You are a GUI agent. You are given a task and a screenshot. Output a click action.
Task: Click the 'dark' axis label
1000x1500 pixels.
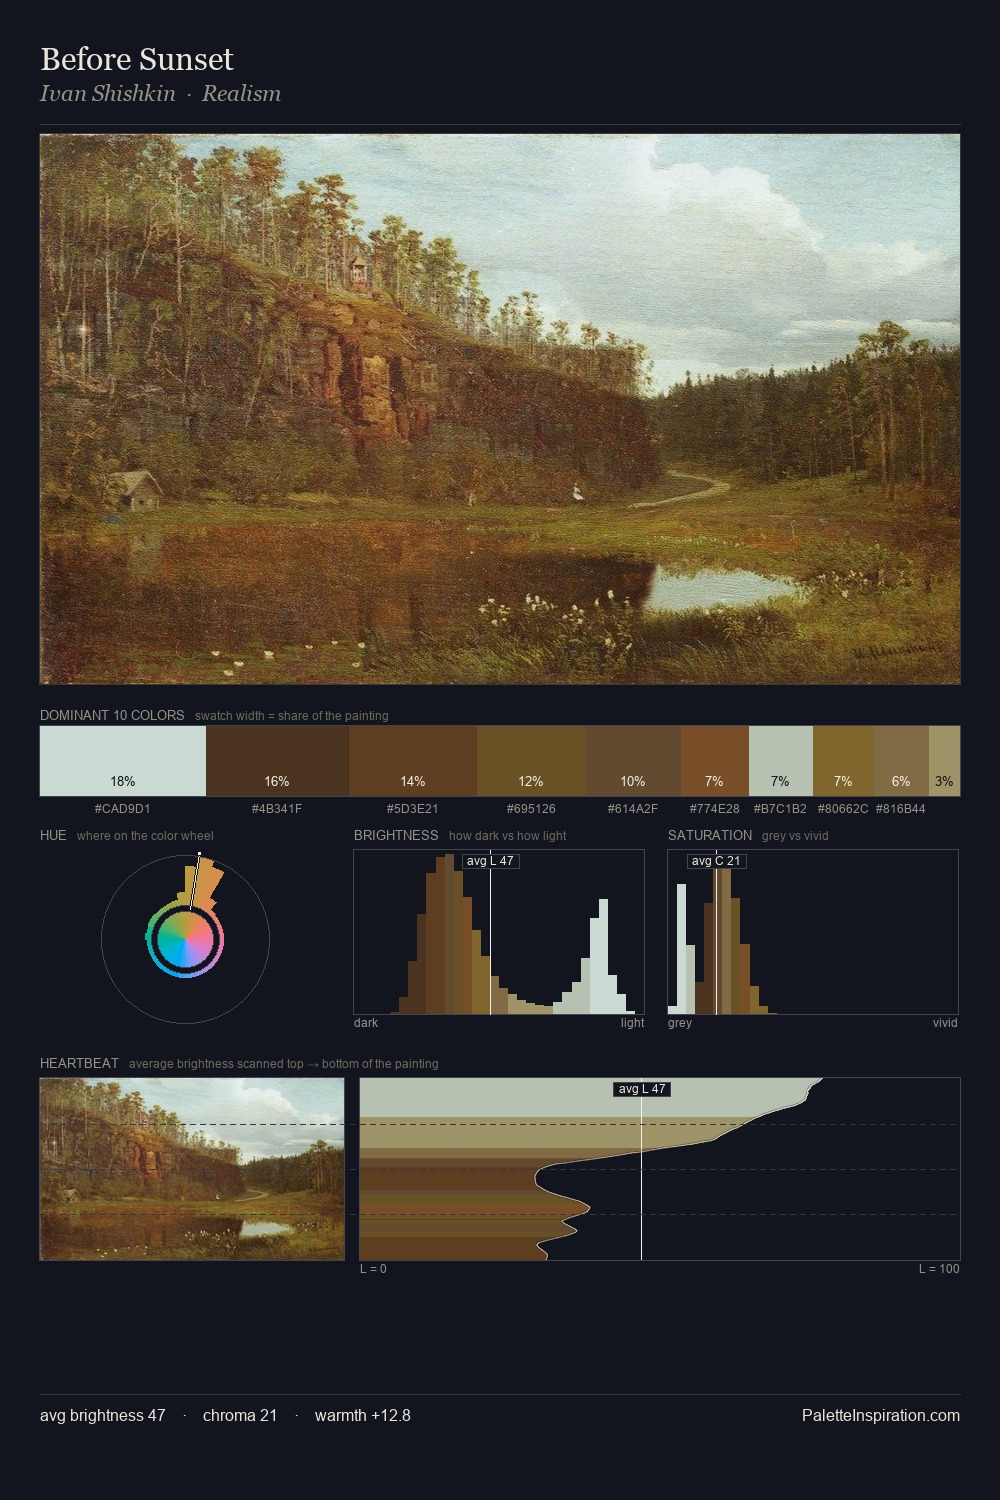[366, 1023]
